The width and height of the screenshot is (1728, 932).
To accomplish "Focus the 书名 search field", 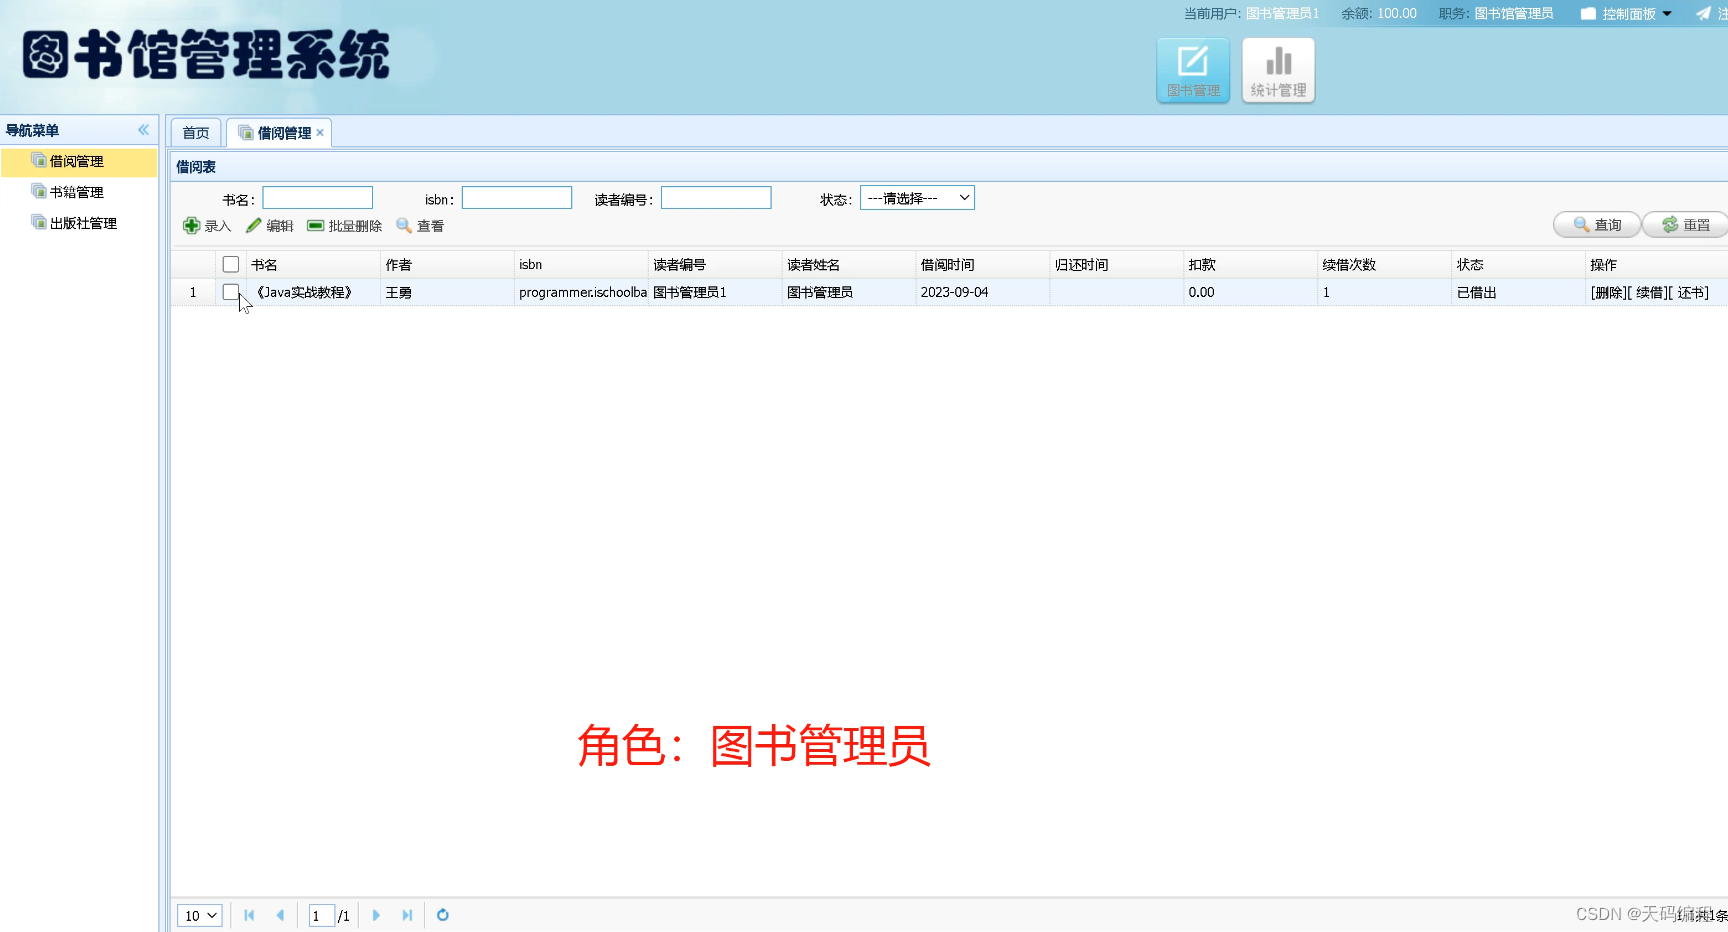I will (317, 198).
